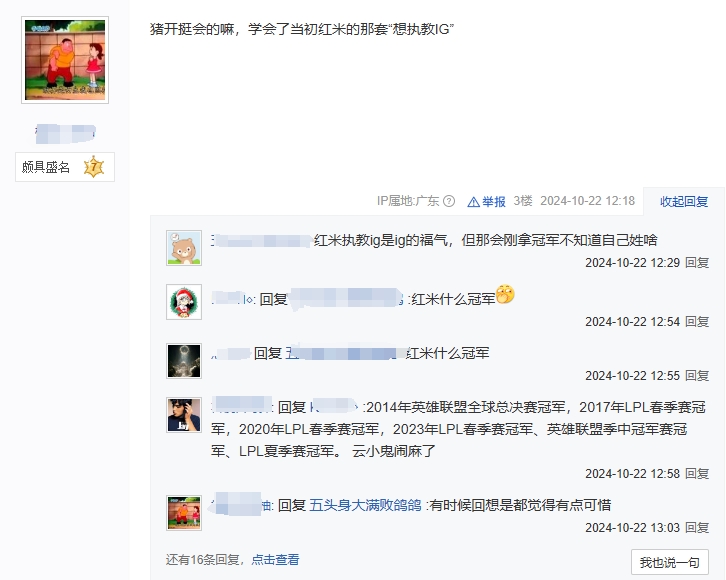
Task: Collapse replies with 收起回复
Action: pos(684,201)
